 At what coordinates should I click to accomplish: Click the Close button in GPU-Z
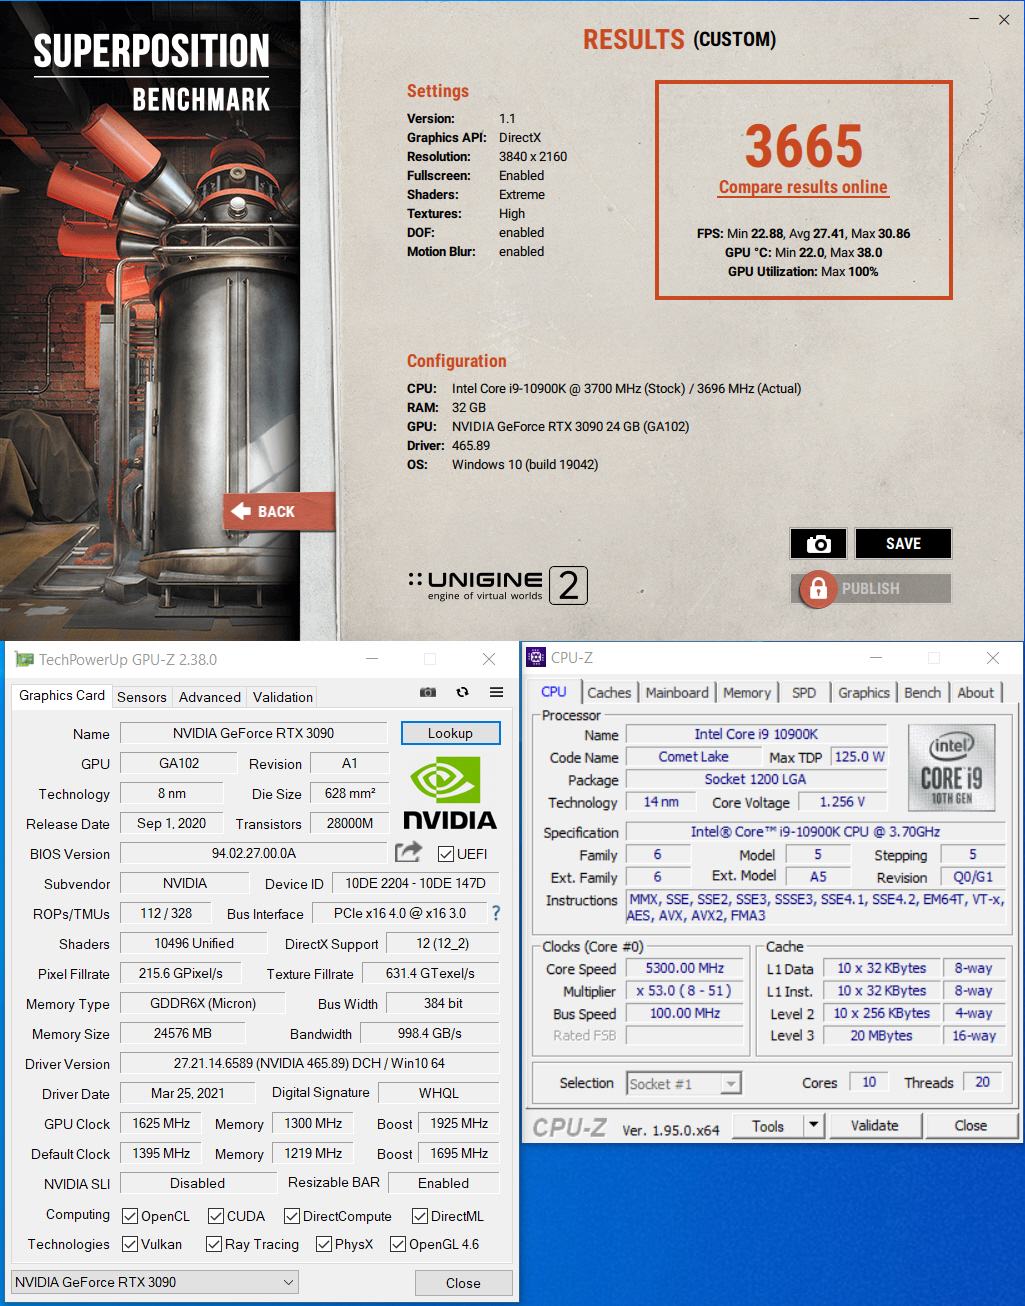(x=463, y=1283)
